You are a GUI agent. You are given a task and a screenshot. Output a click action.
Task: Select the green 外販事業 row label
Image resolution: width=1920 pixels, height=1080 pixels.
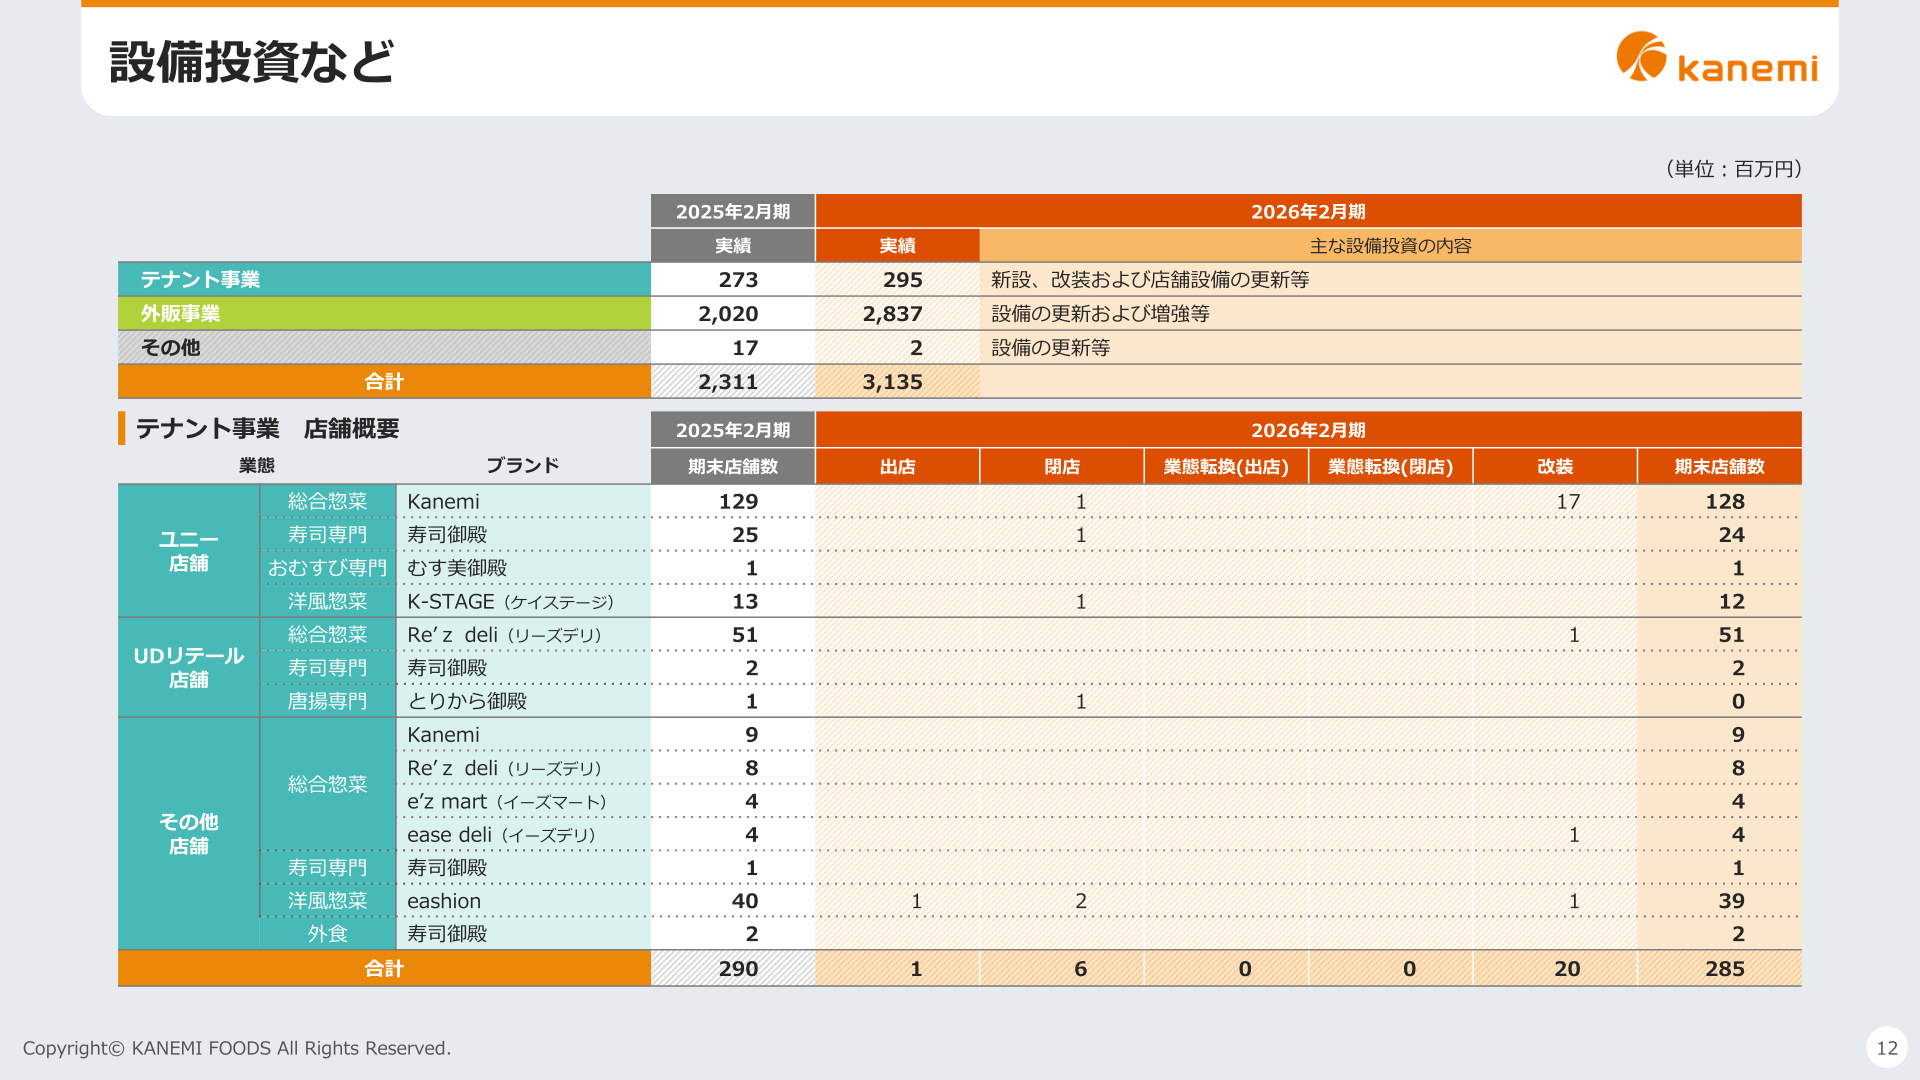[384, 314]
